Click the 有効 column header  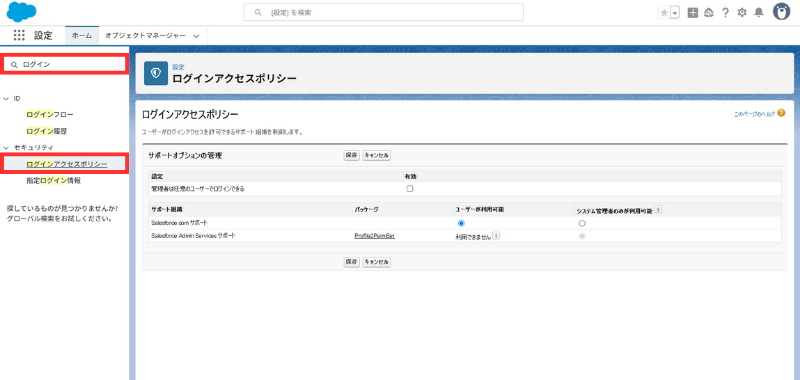[x=411, y=176]
